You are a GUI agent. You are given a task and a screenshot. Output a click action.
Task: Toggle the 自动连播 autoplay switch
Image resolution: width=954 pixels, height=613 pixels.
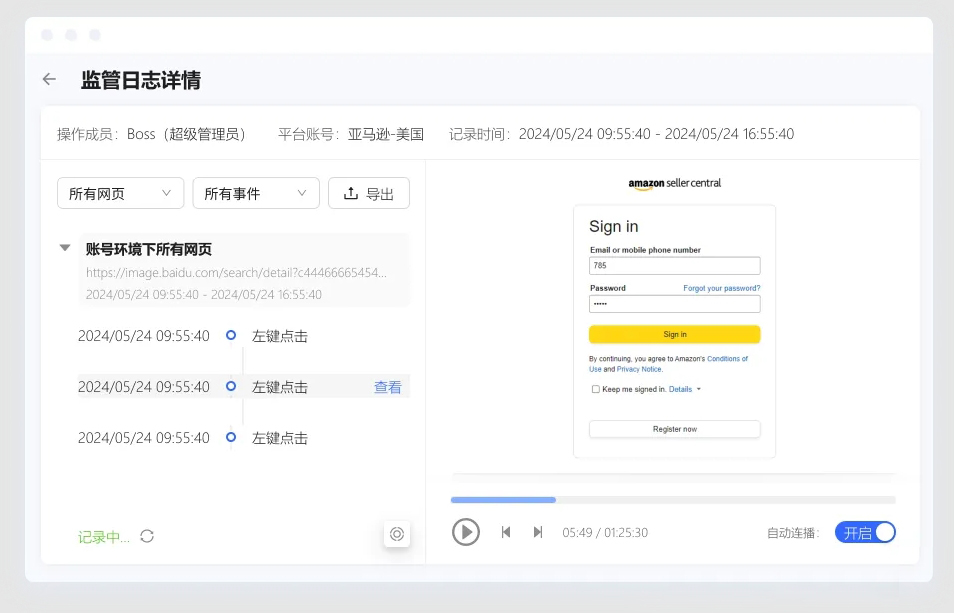coord(865,533)
